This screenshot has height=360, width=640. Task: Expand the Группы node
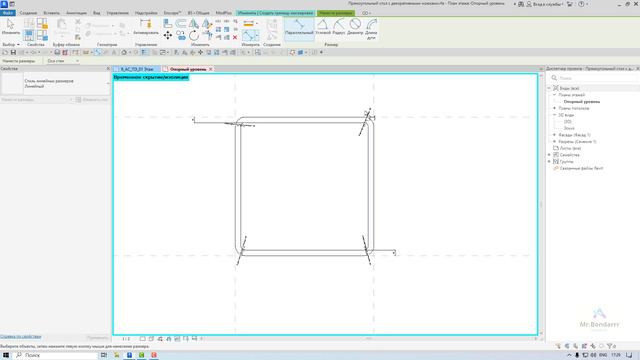point(549,162)
